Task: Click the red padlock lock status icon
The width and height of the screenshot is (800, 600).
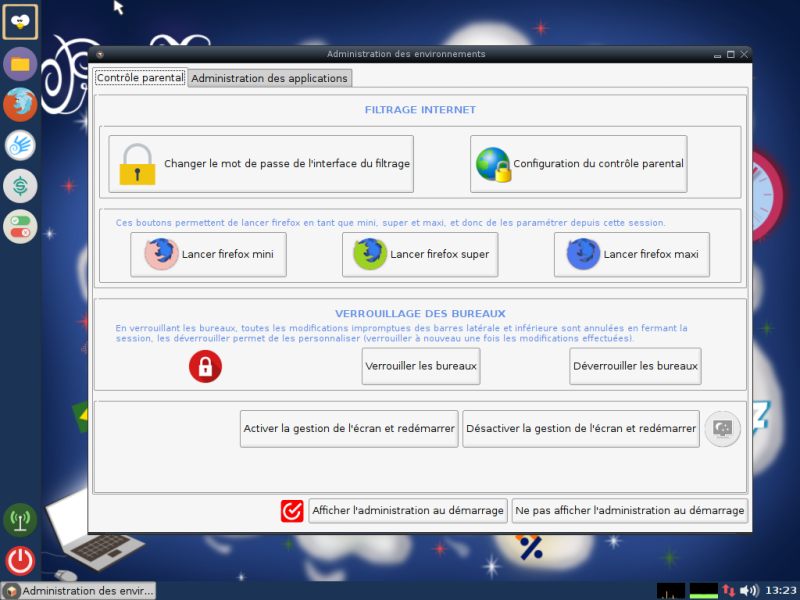Action: point(205,366)
